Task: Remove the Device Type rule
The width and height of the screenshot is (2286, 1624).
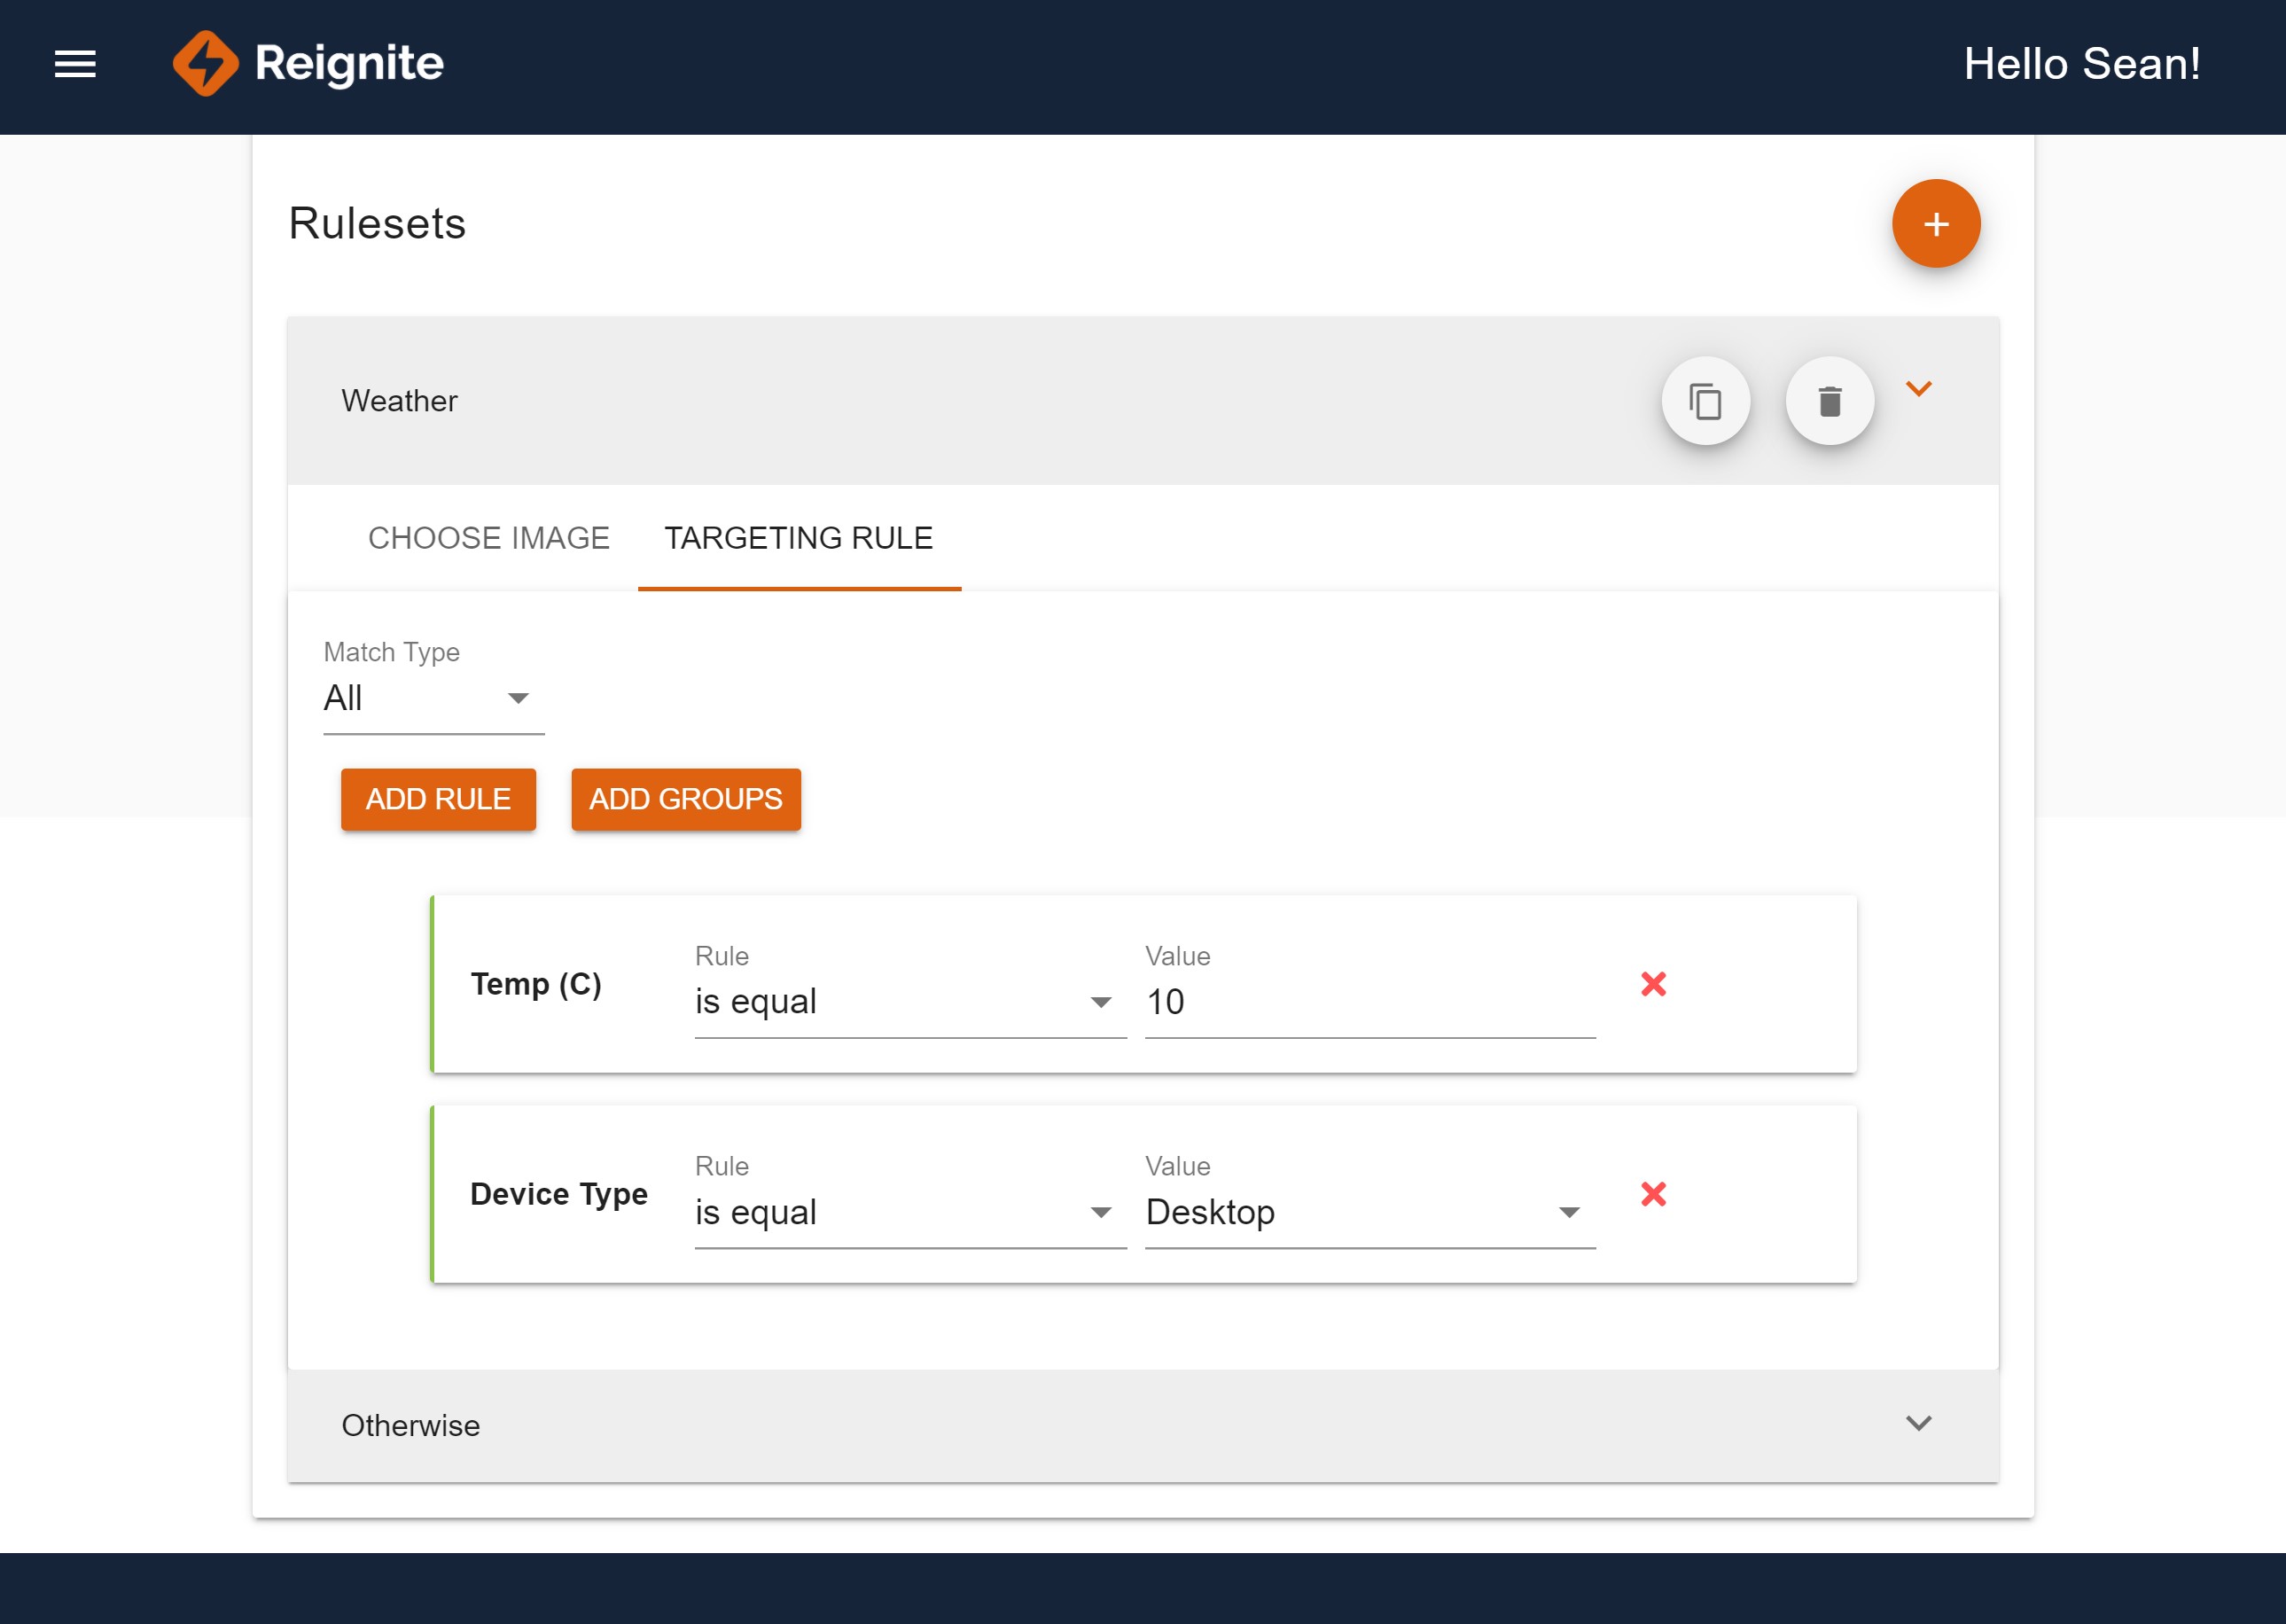Action: click(x=1653, y=1194)
